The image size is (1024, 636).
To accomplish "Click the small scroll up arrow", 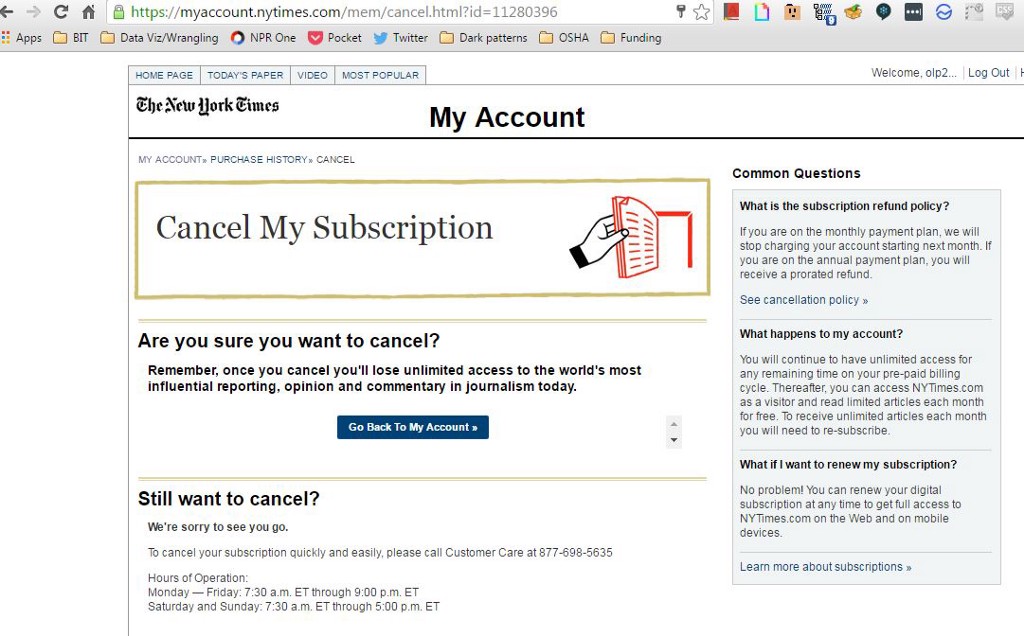I will coord(674,424).
